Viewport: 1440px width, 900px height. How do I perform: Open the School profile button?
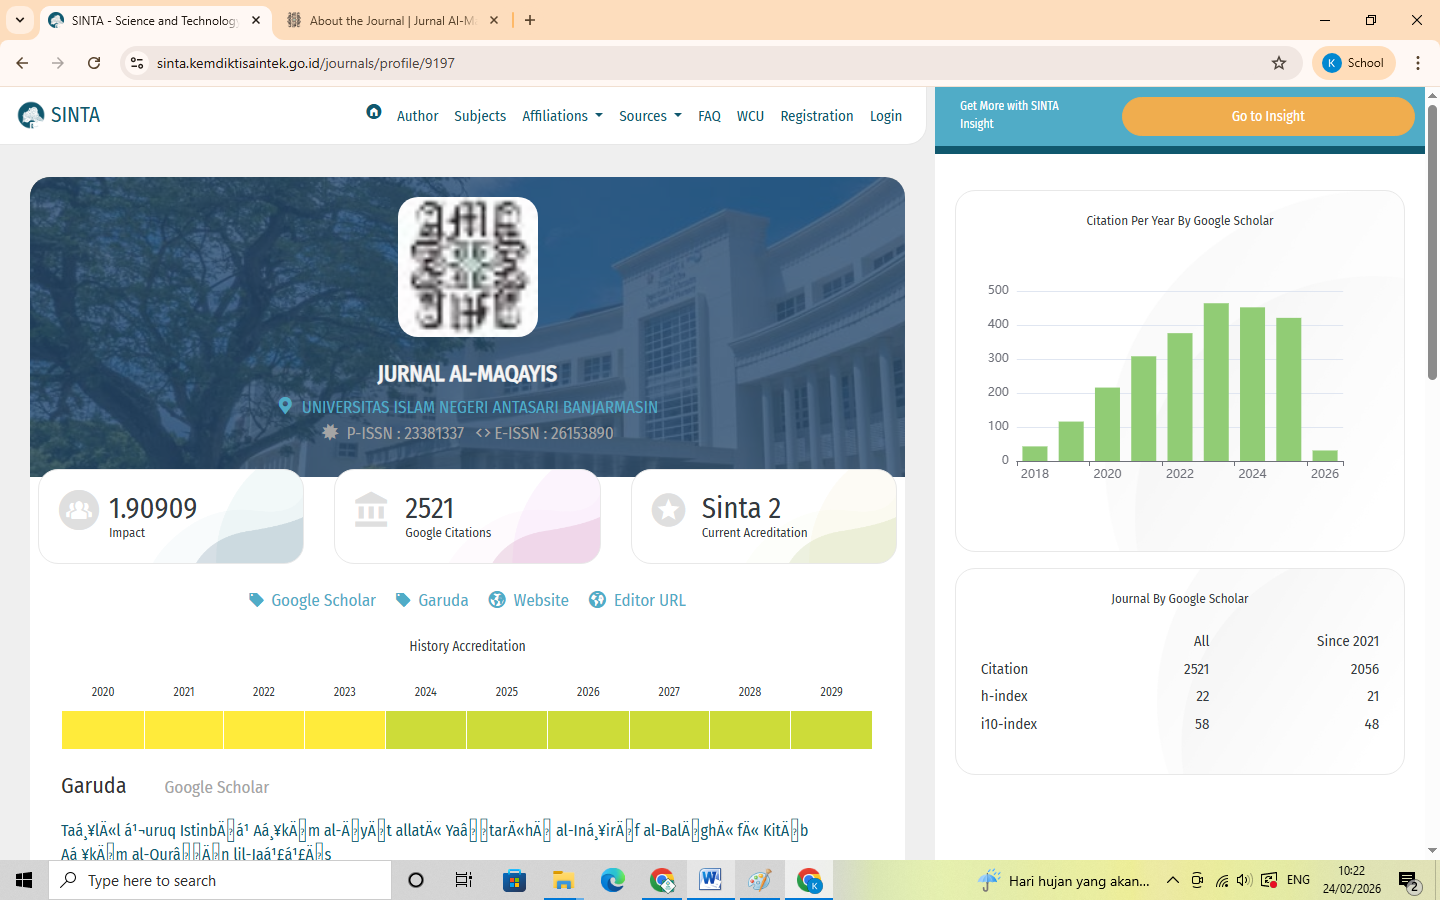coord(1353,63)
